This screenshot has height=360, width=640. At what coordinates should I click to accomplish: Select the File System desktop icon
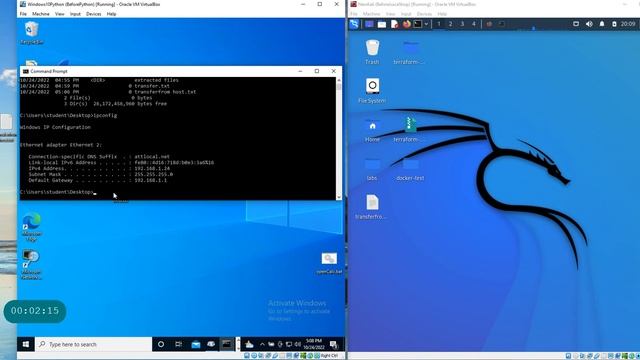coord(372,90)
